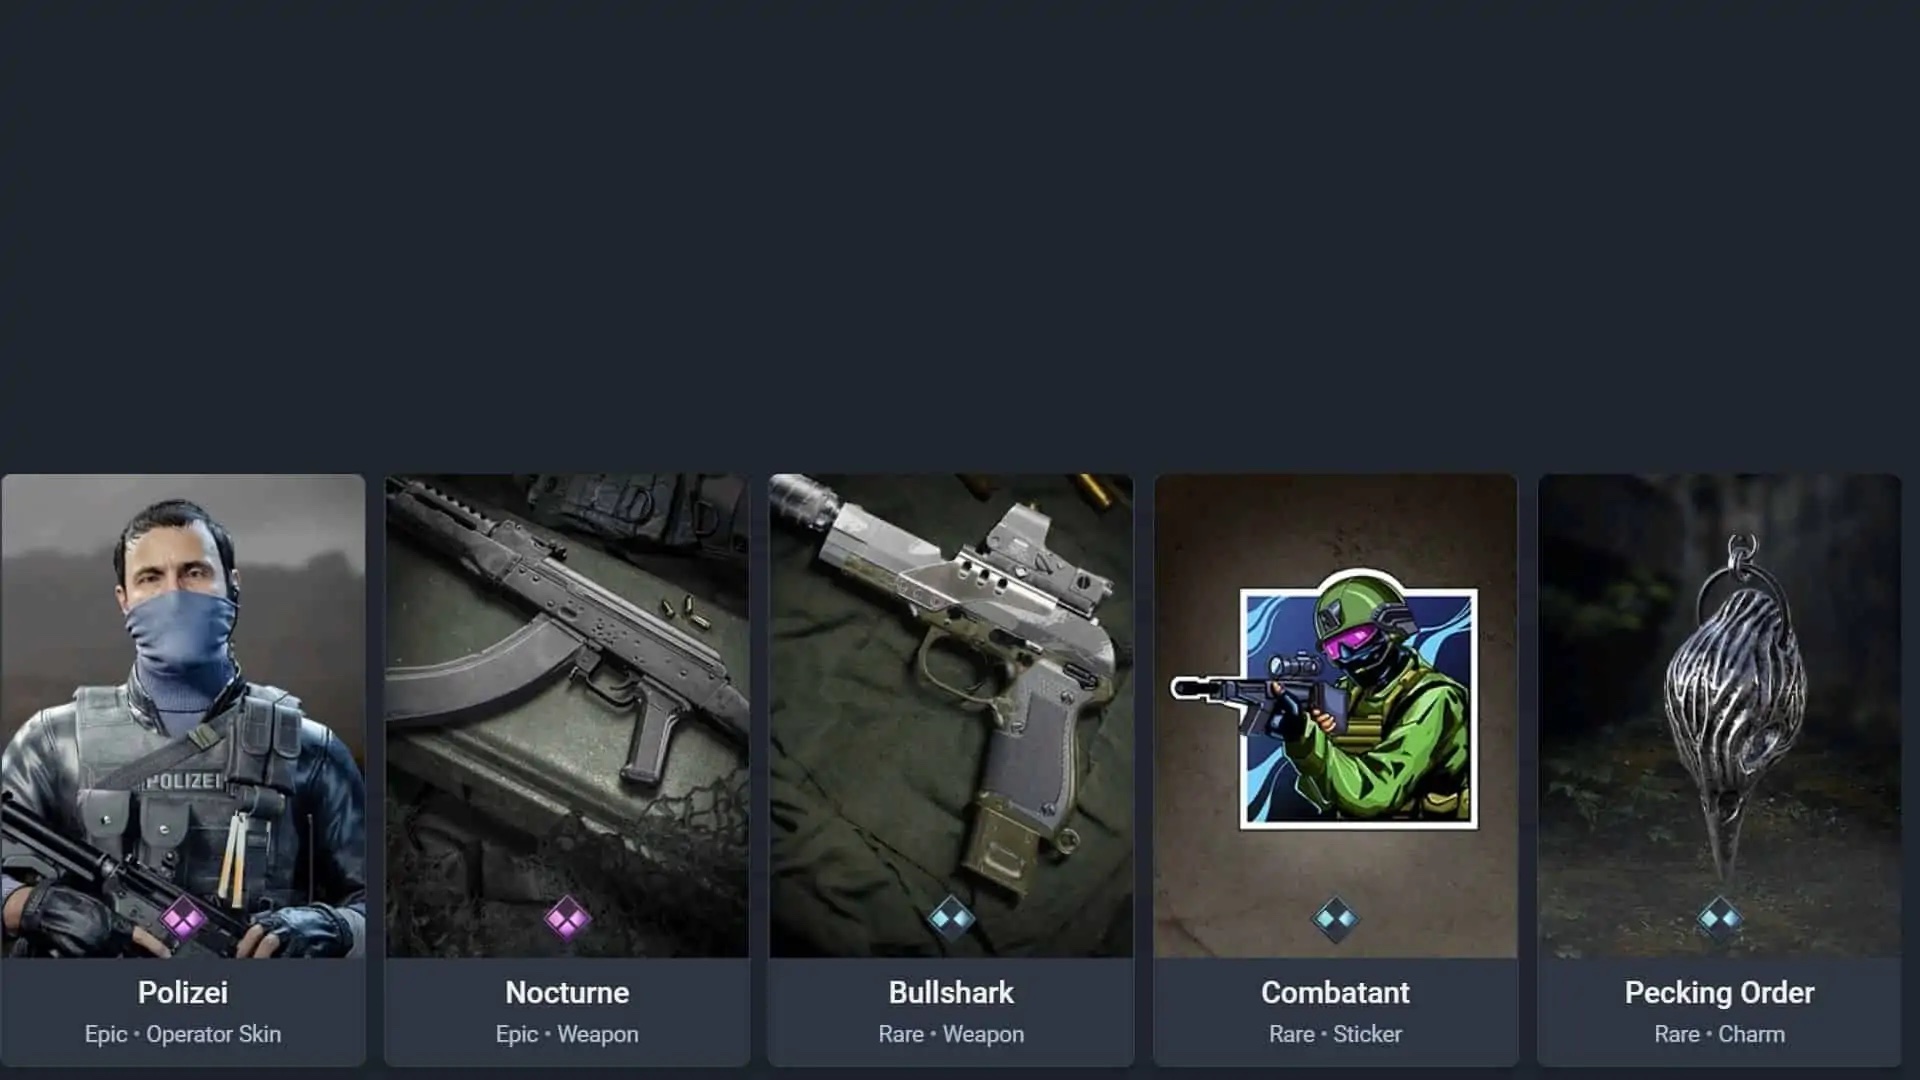
Task: Open the Polizei operator skin portrait
Action: point(183,716)
